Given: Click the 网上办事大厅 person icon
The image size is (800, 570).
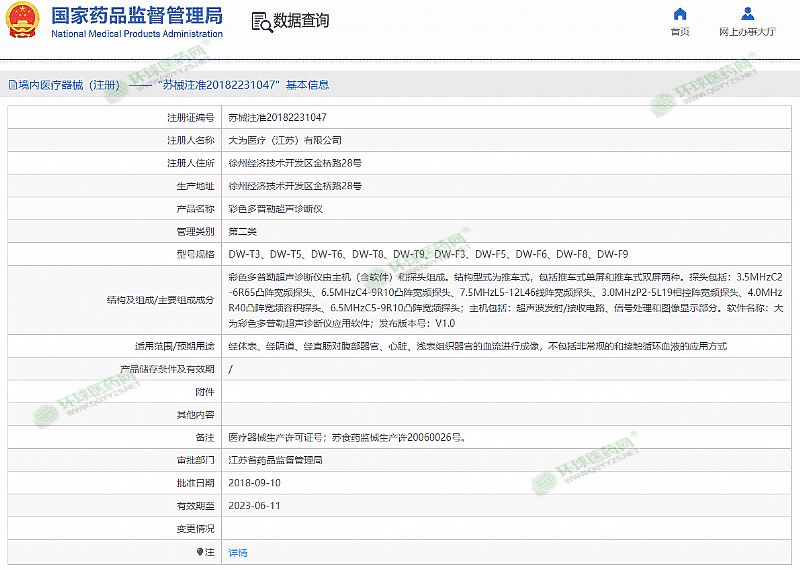Looking at the screenshot, I should point(747,14).
